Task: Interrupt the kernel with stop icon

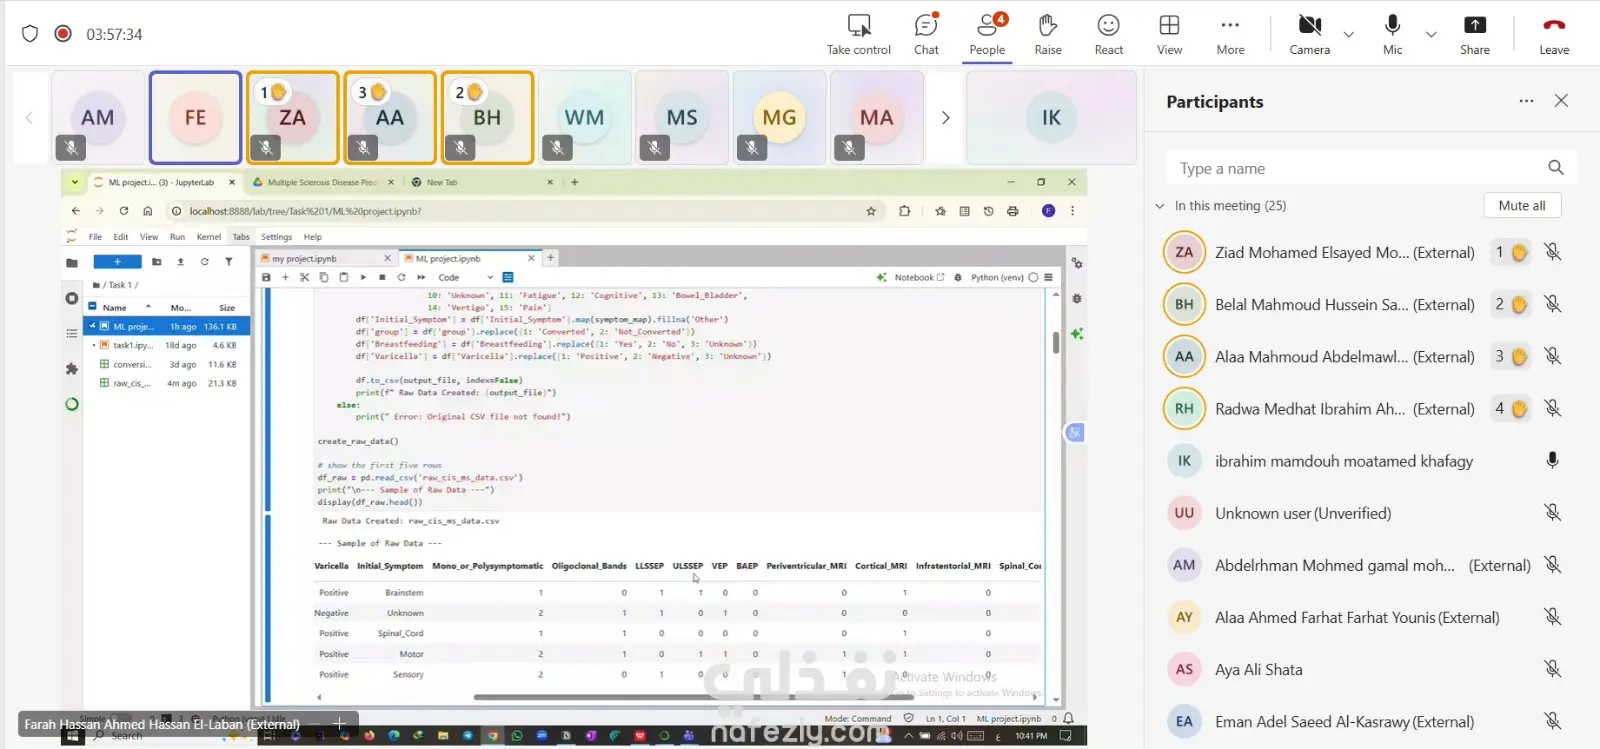Action: coord(381,277)
